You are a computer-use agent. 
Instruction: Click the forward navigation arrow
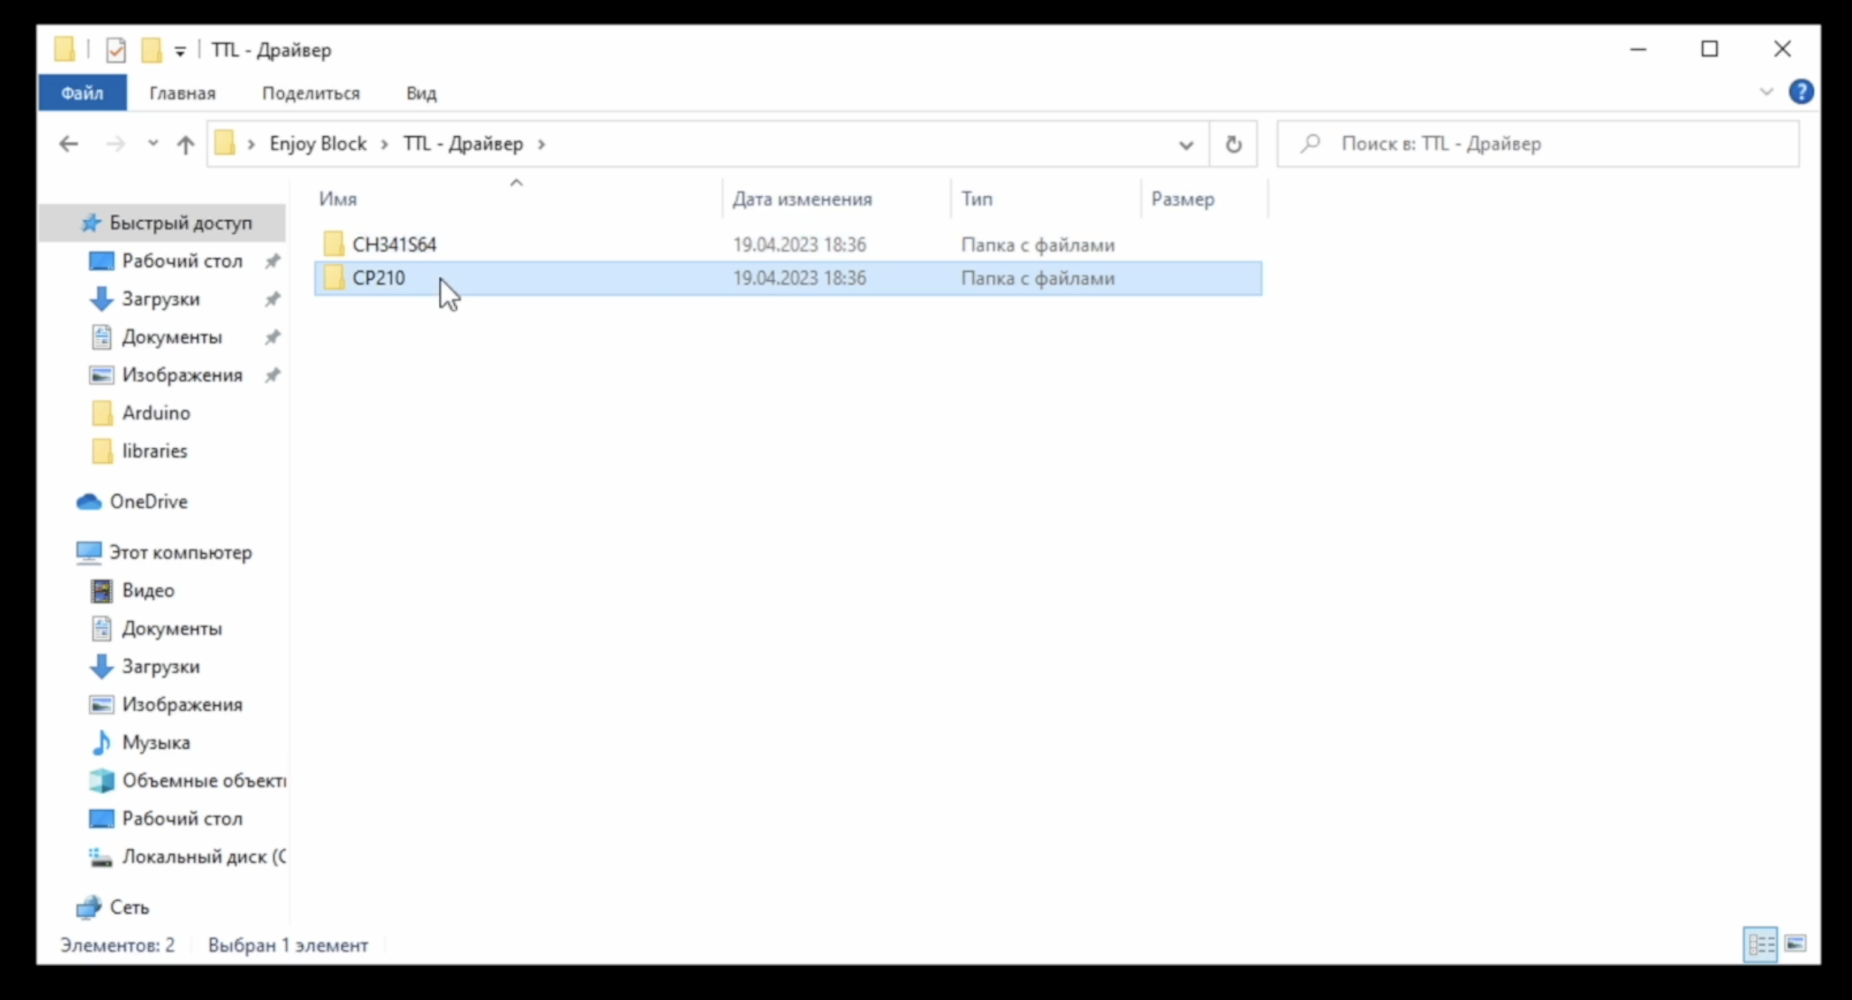tap(116, 144)
